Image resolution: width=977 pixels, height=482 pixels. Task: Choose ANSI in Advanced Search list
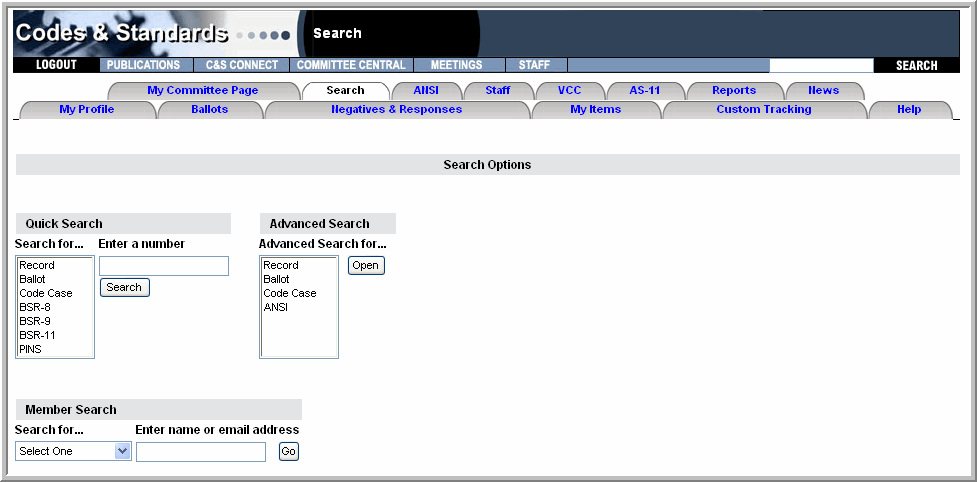point(275,307)
